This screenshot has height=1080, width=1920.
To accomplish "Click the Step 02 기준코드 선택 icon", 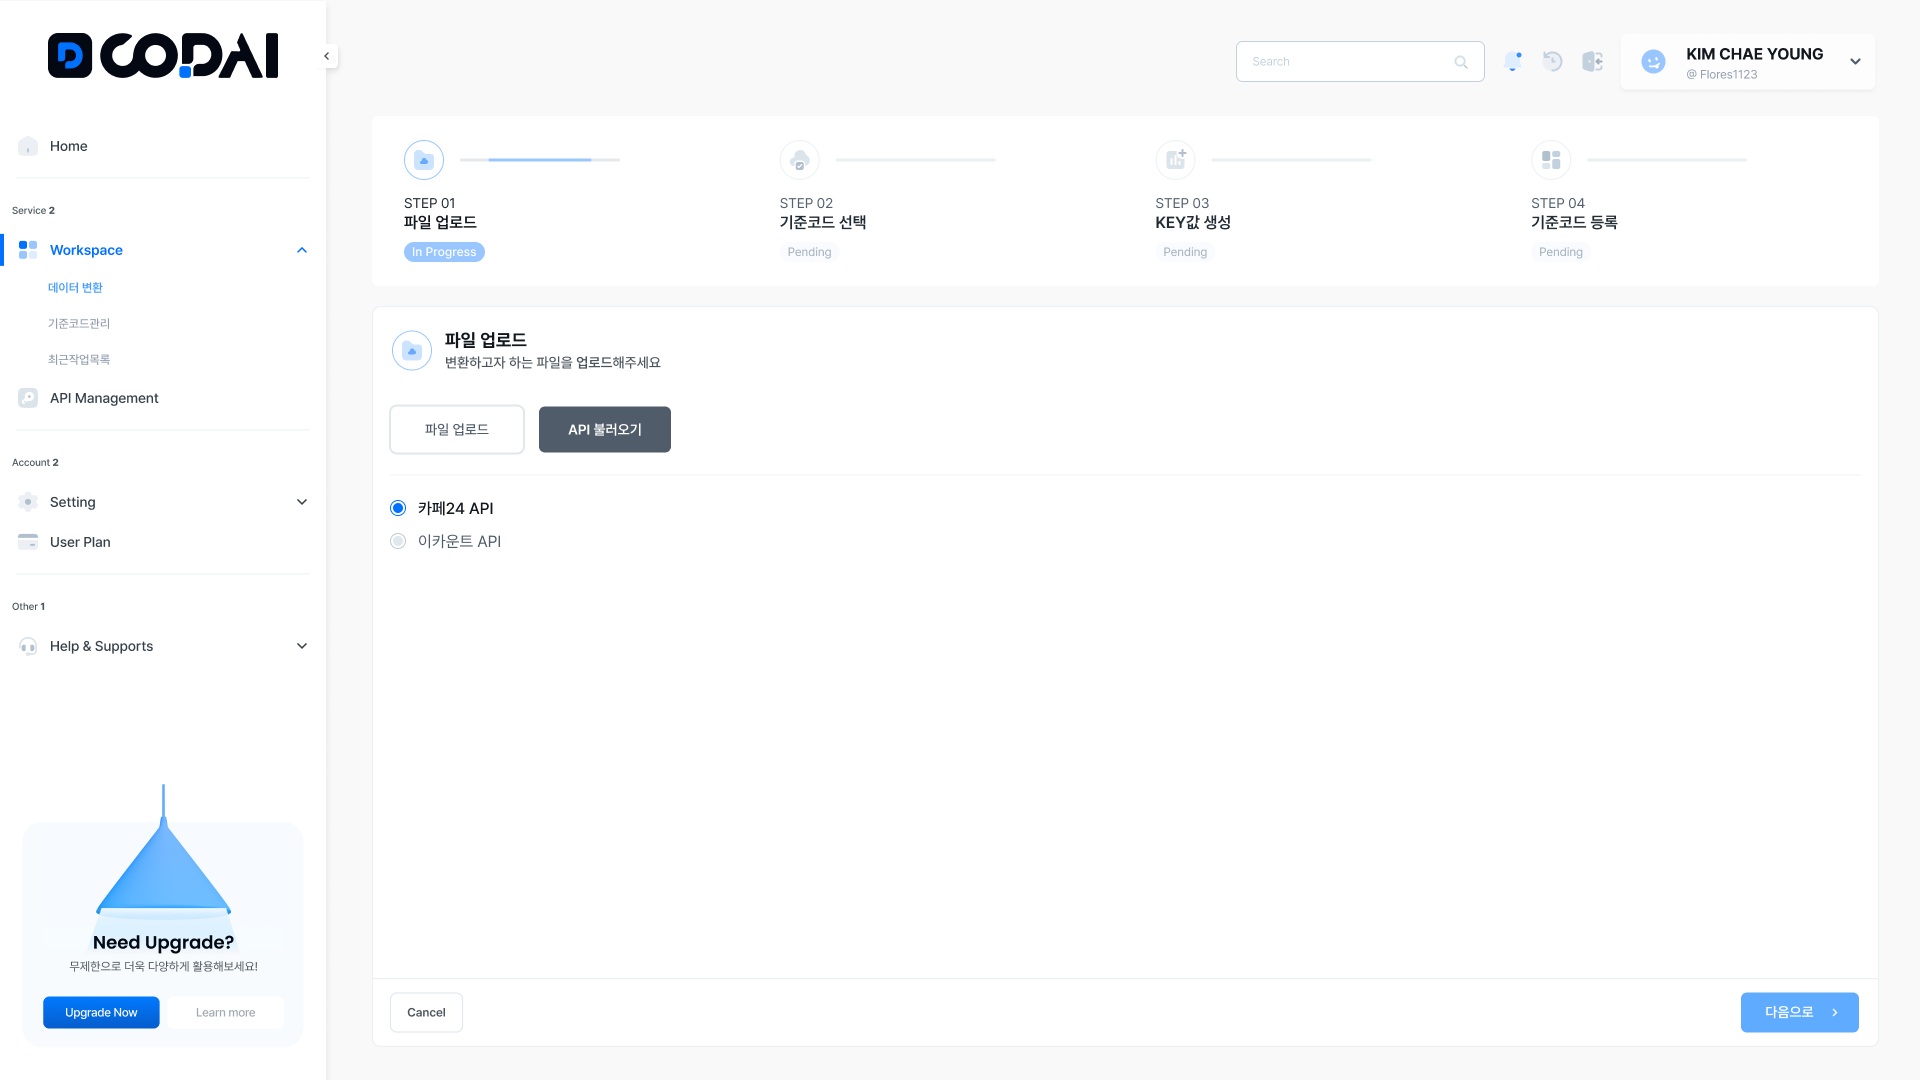I will [800, 160].
